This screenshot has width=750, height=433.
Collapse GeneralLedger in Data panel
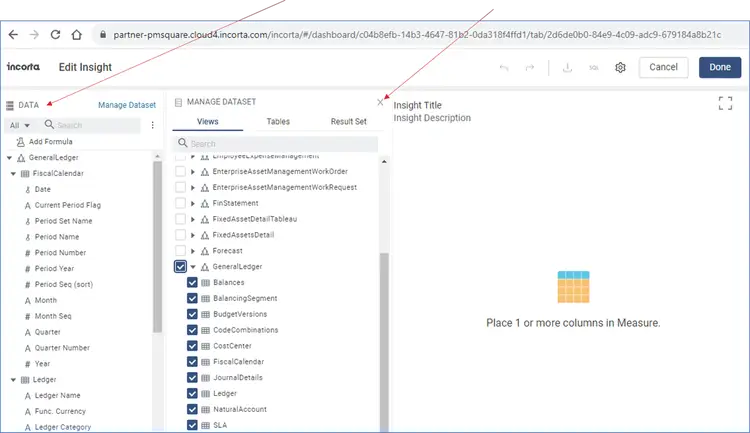(9, 158)
